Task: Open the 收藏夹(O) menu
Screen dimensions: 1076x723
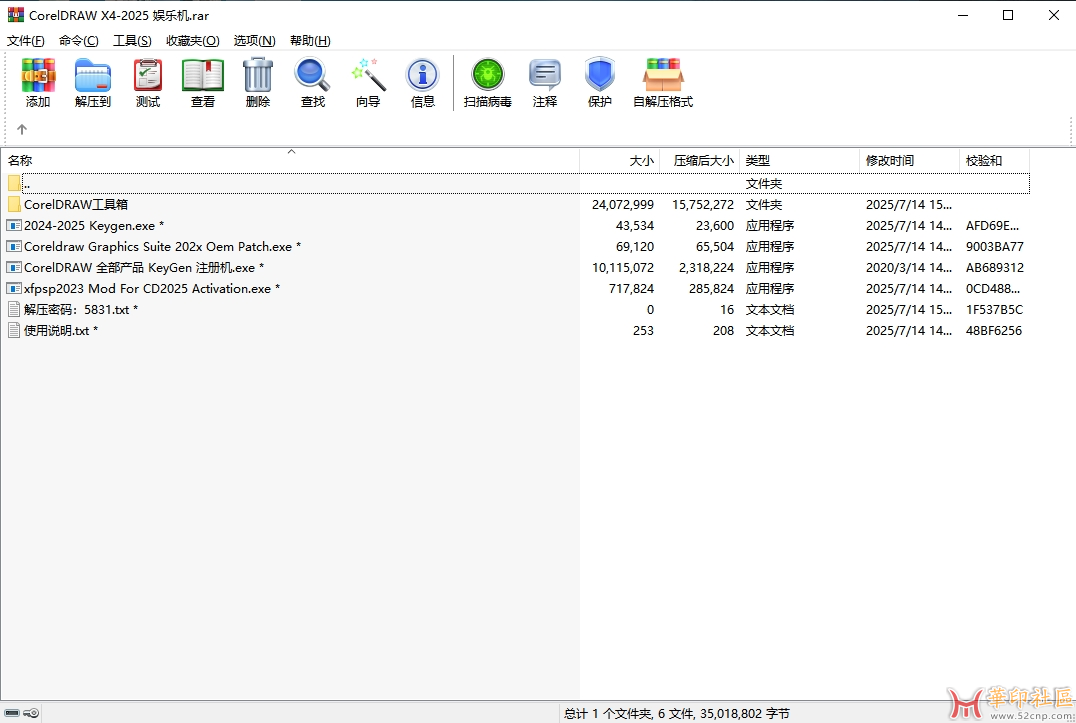Action: click(193, 40)
